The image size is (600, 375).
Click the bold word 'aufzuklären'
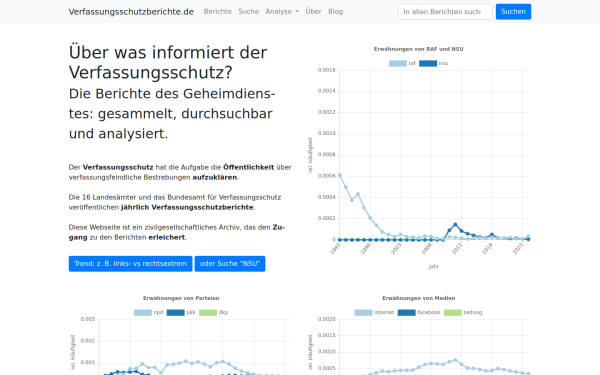(215, 178)
